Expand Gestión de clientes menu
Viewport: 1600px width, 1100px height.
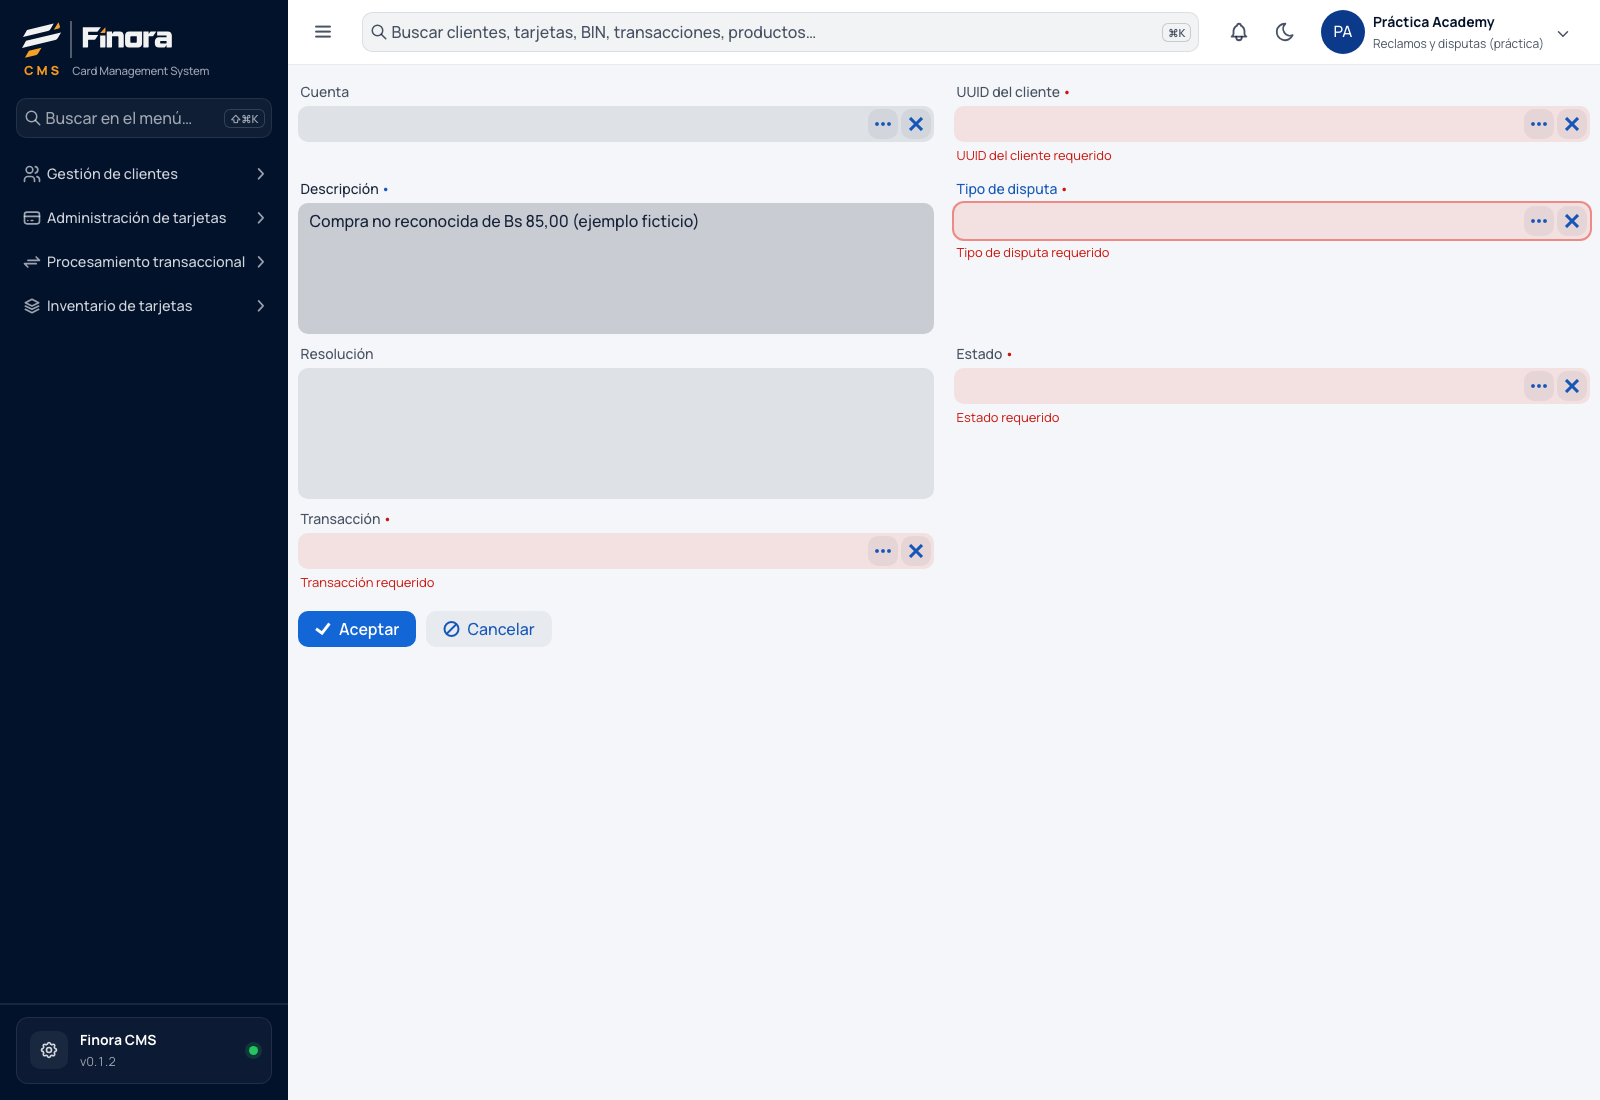pyautogui.click(x=144, y=174)
